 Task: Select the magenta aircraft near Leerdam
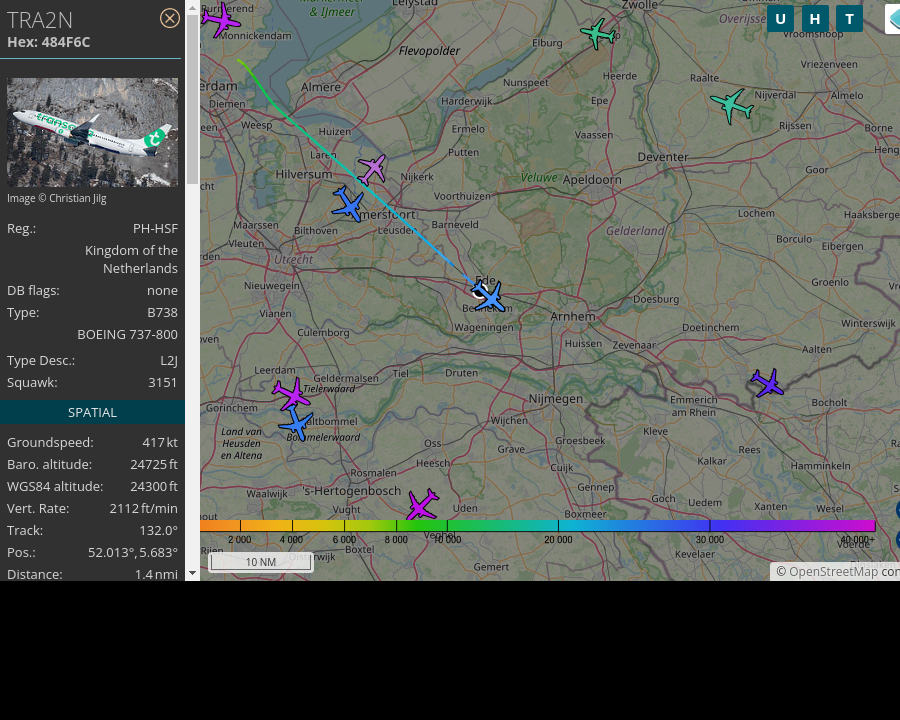pos(292,394)
